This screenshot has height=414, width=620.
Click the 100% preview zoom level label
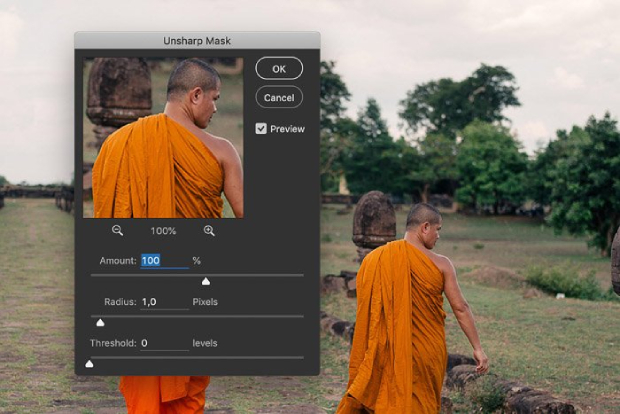click(x=163, y=231)
